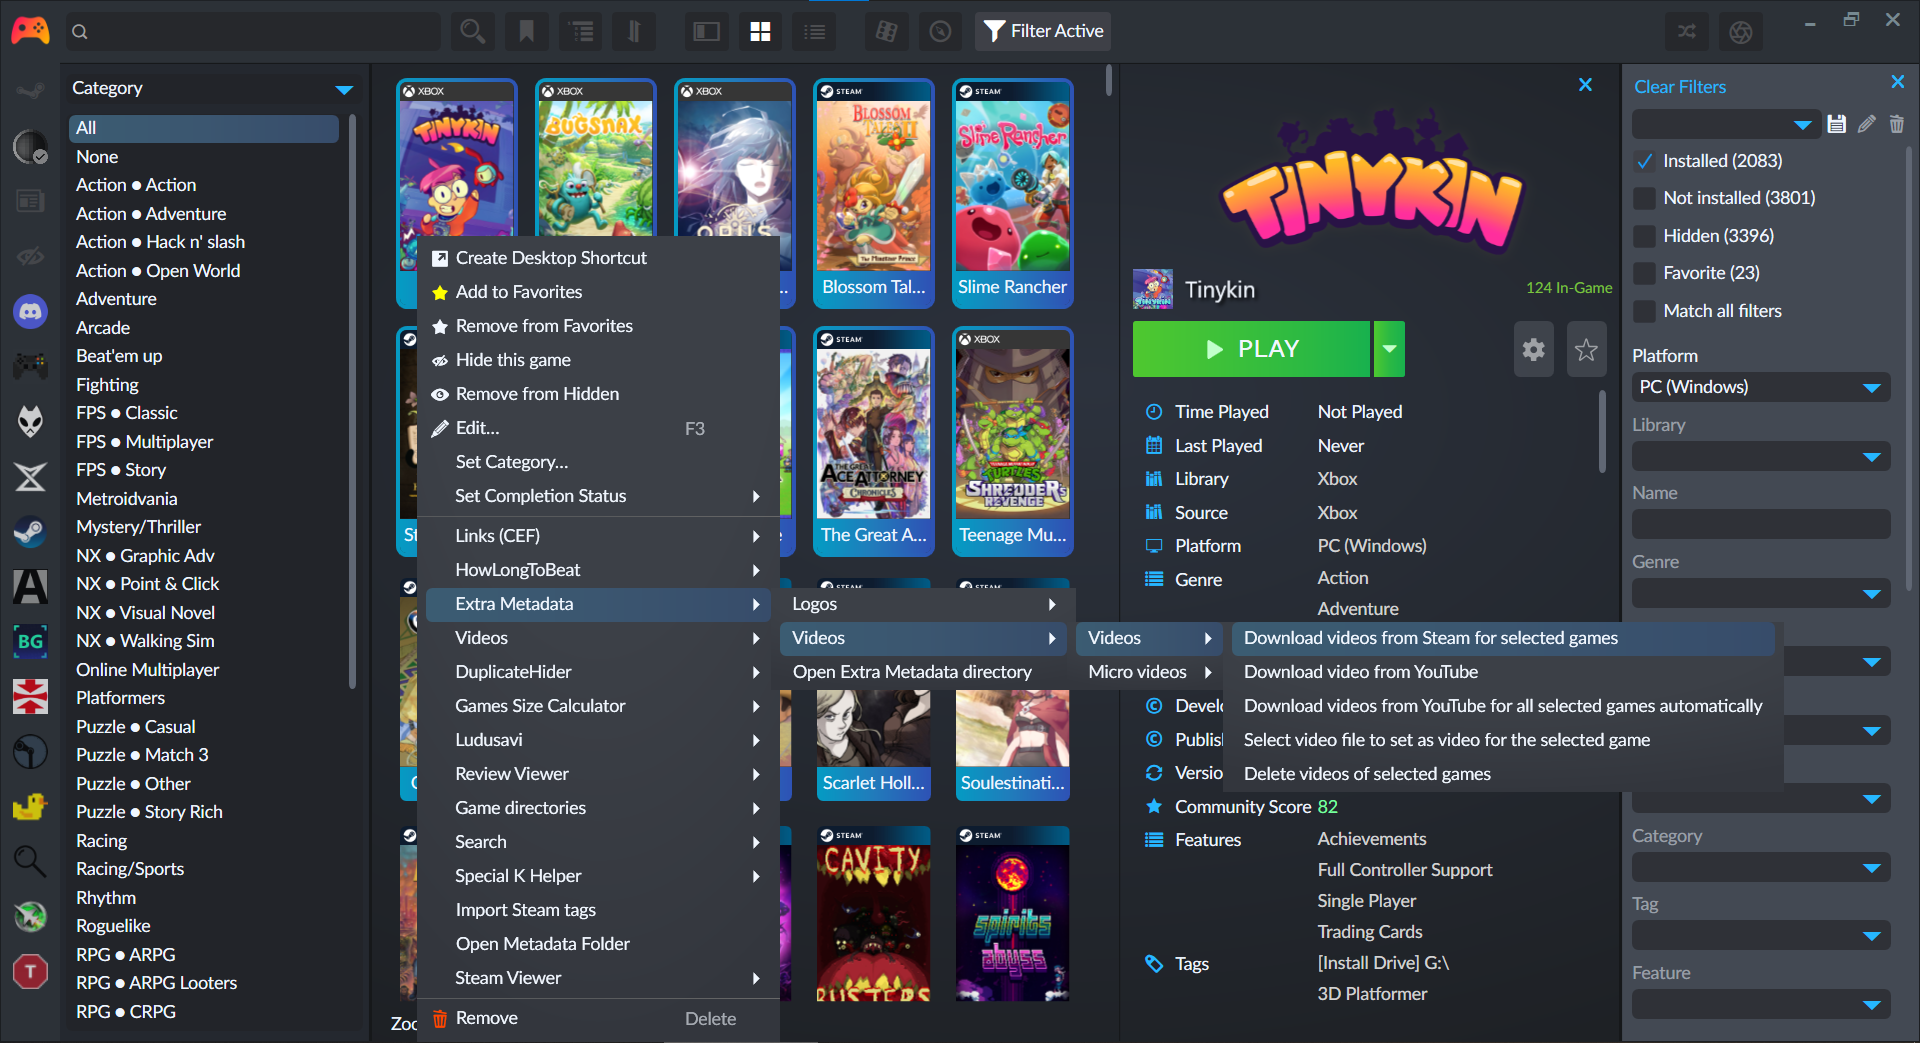
Task: Click the Clear Filters link
Action: [1680, 87]
